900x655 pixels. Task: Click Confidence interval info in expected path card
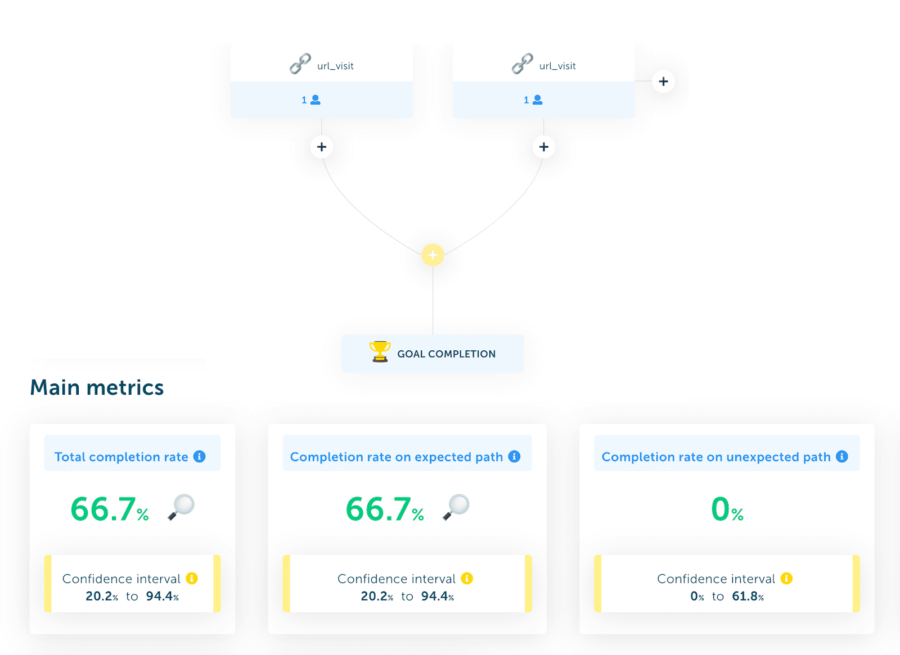(467, 578)
